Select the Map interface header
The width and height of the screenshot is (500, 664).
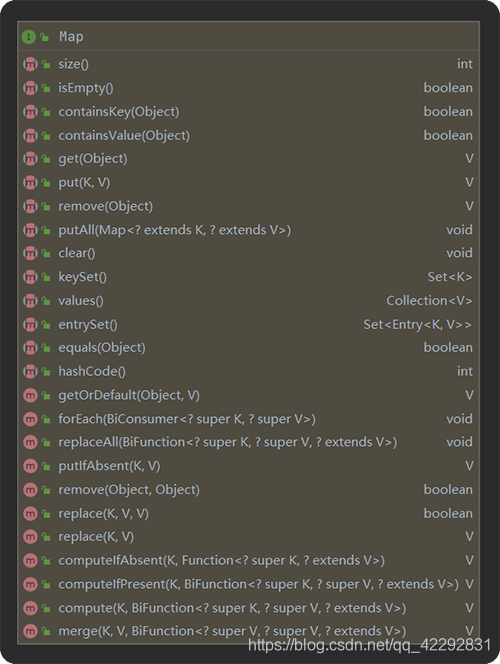click(x=249, y=37)
